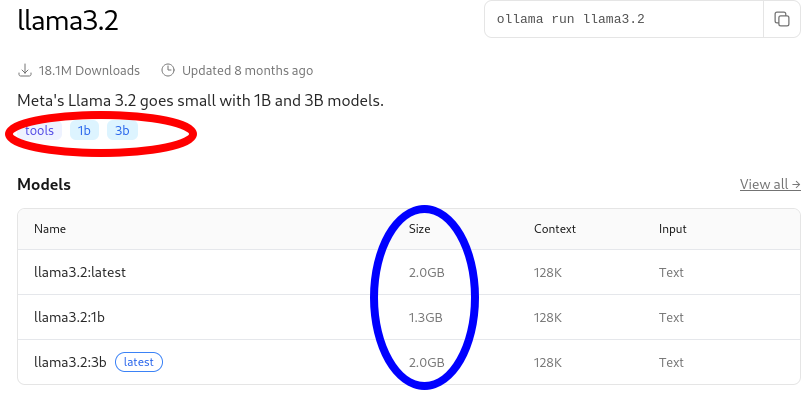Click the downloads arrow icon

point(25,70)
